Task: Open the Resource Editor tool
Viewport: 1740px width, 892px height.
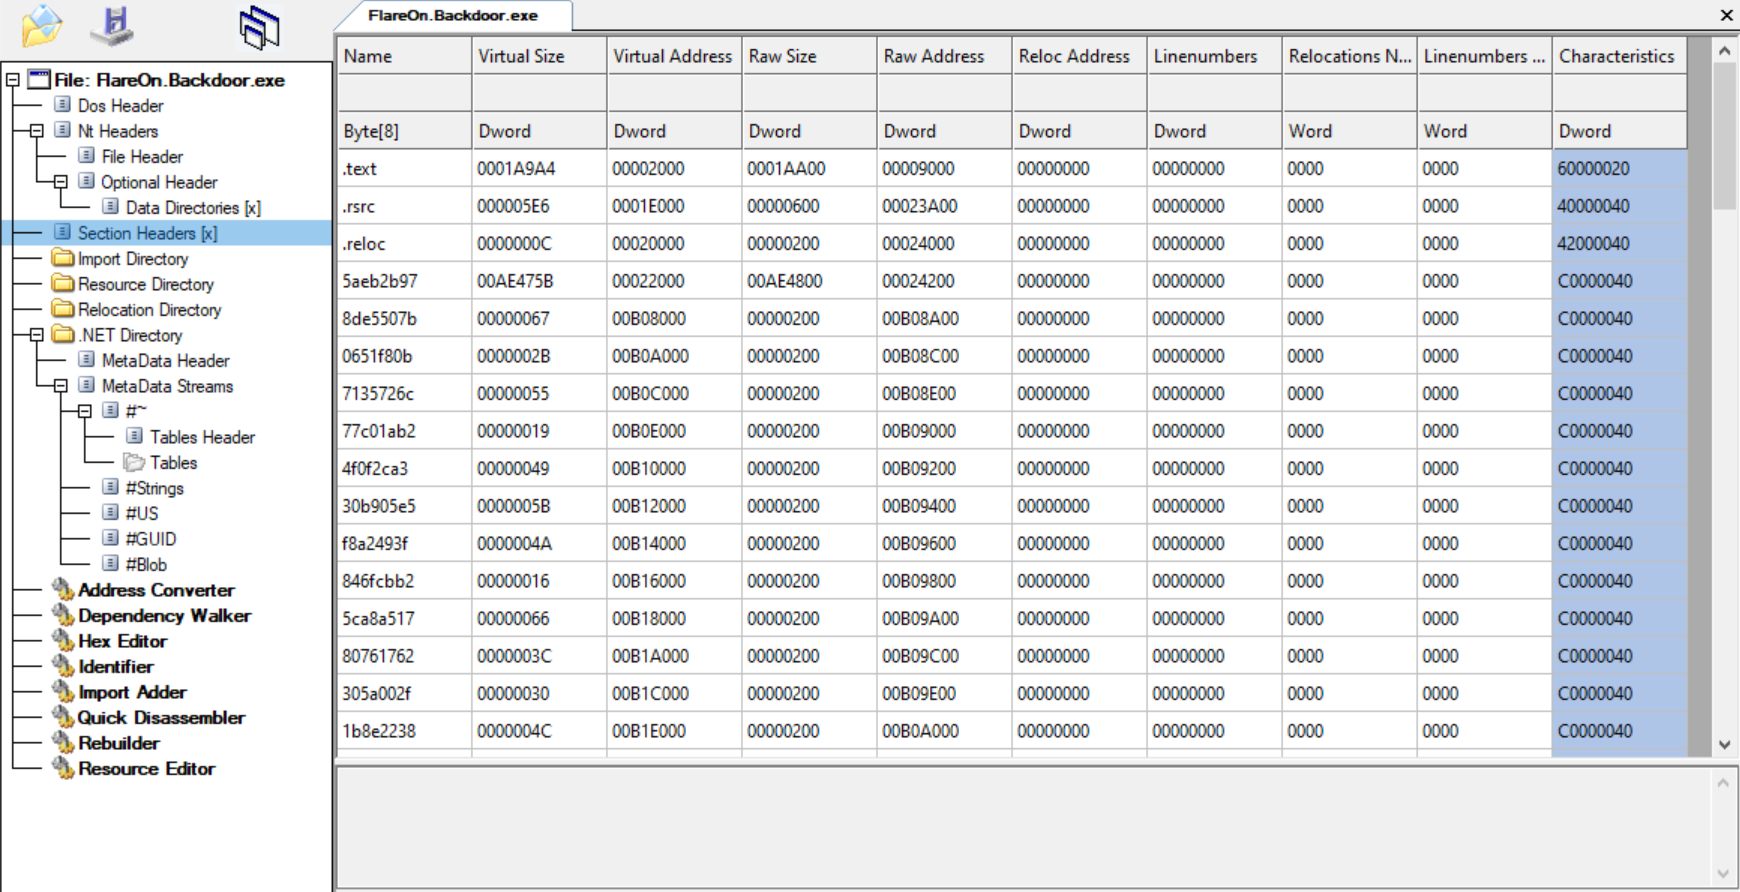Action: pyautogui.click(x=146, y=769)
